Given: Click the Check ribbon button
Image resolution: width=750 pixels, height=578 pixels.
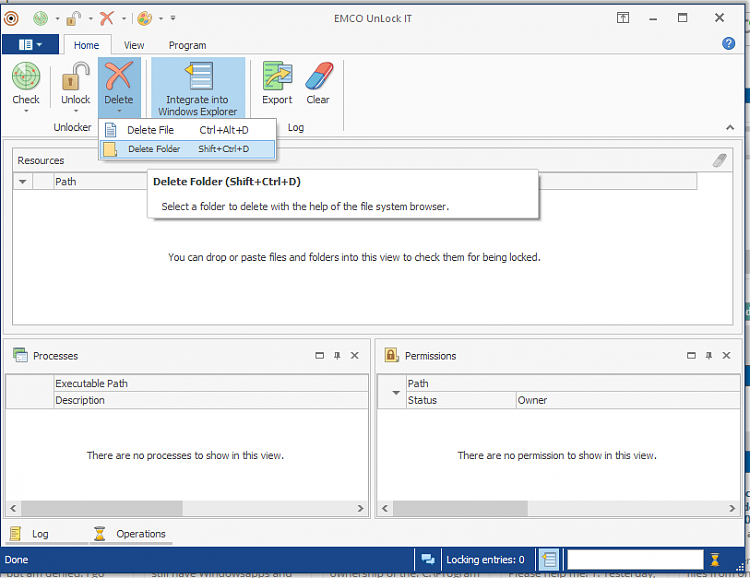Looking at the screenshot, I should tap(26, 88).
